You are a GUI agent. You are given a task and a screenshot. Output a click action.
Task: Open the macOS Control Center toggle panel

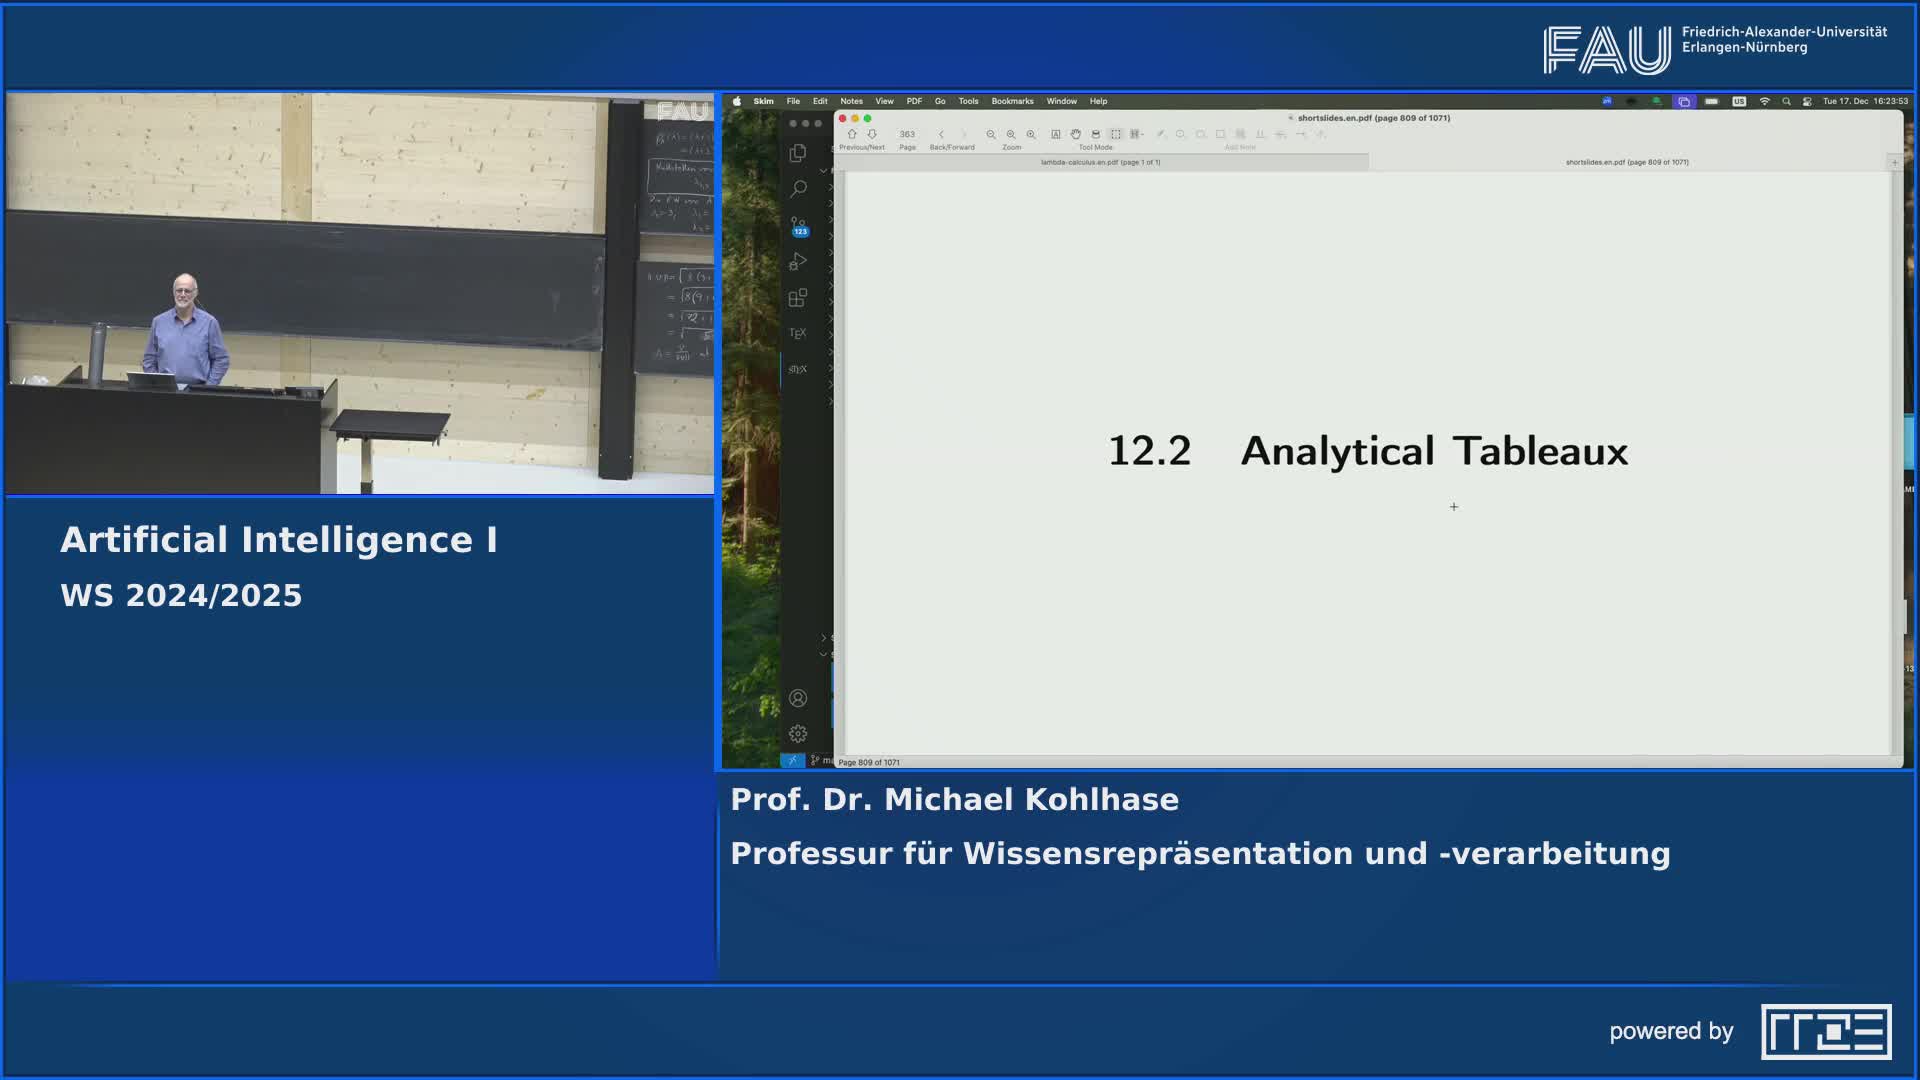[x=1808, y=103]
